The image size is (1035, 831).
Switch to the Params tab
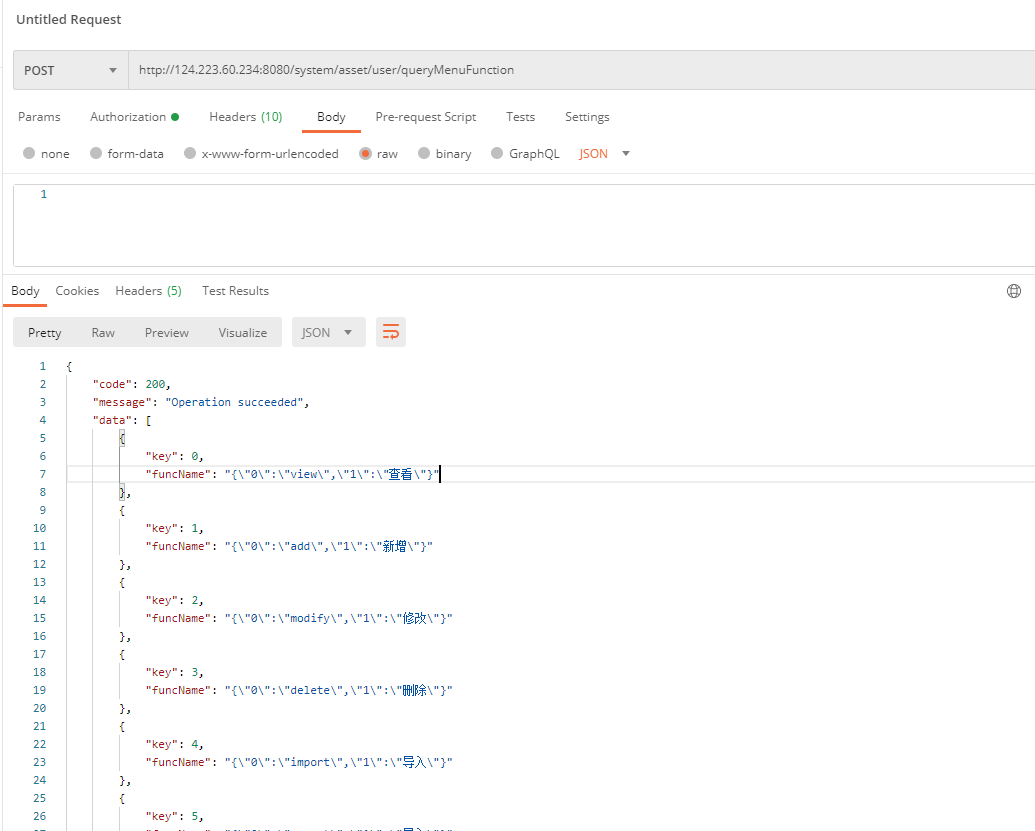pos(39,117)
